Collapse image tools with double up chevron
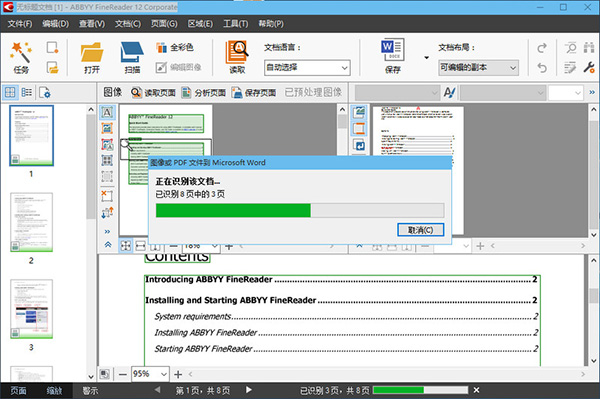This screenshot has width=600, height=399. [108, 244]
